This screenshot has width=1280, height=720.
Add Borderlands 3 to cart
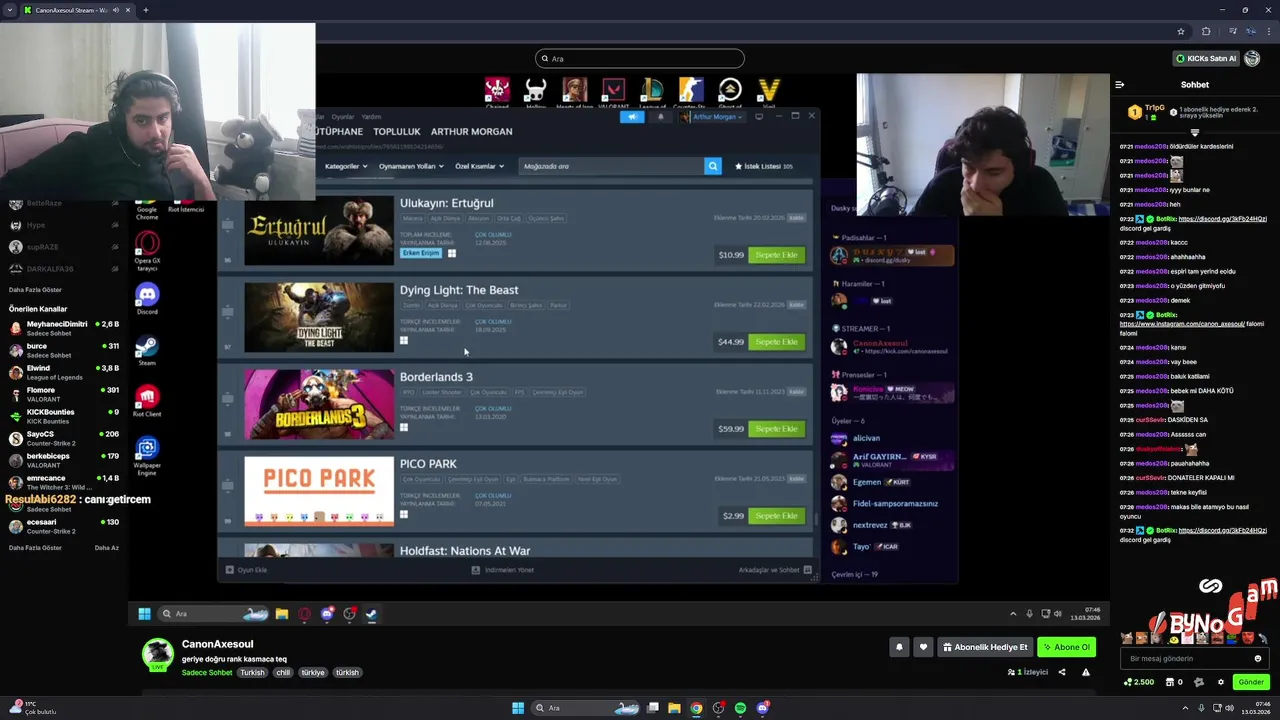coord(776,429)
